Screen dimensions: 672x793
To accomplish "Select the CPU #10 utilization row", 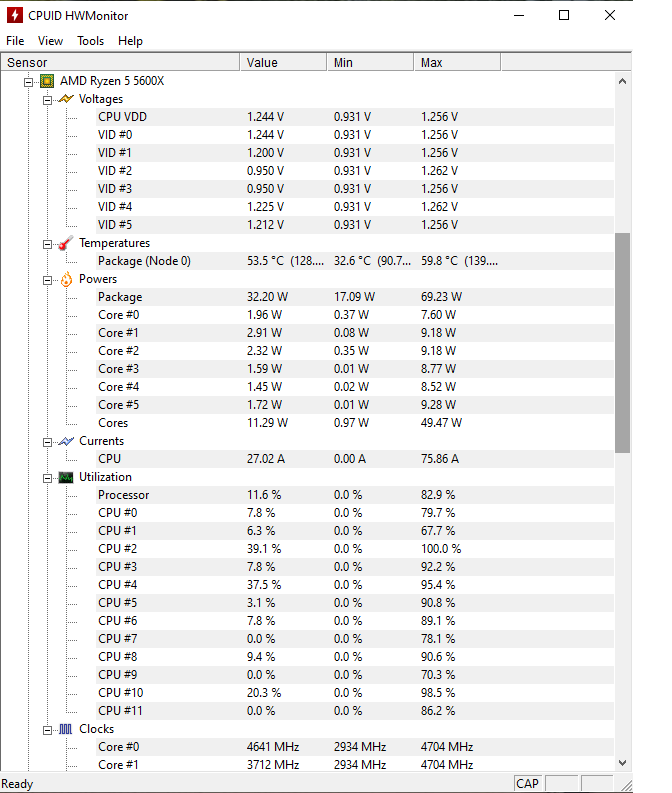I will click(355, 693).
